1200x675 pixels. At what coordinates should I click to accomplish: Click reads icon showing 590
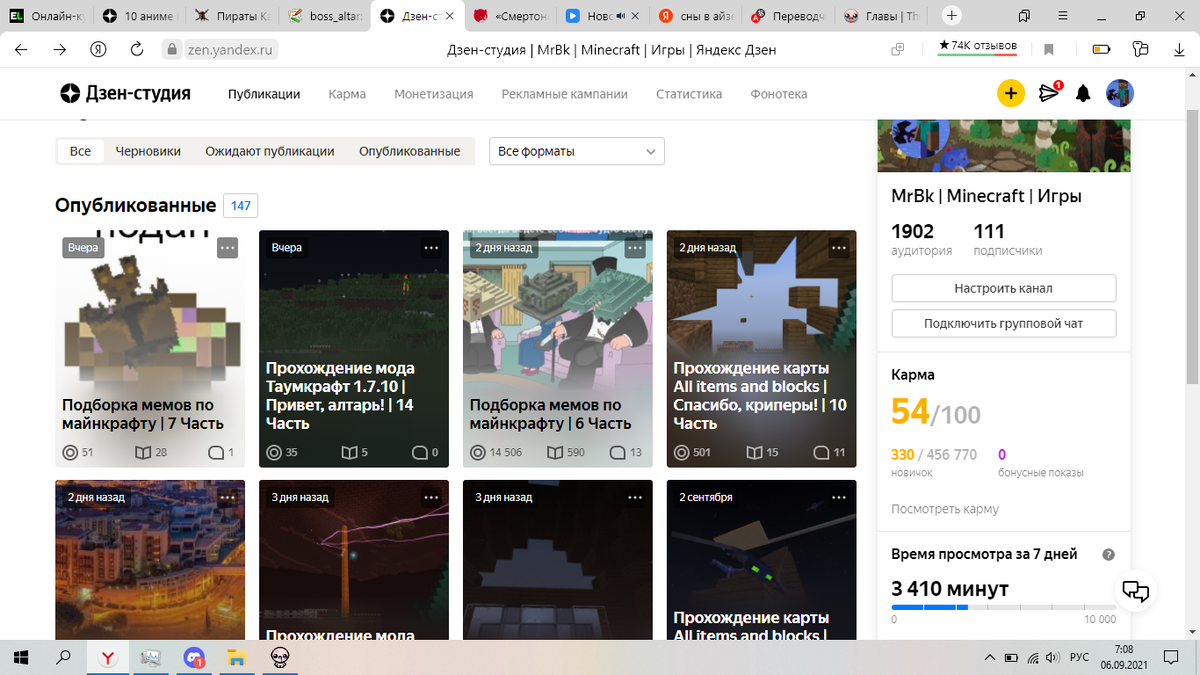(x=554, y=452)
